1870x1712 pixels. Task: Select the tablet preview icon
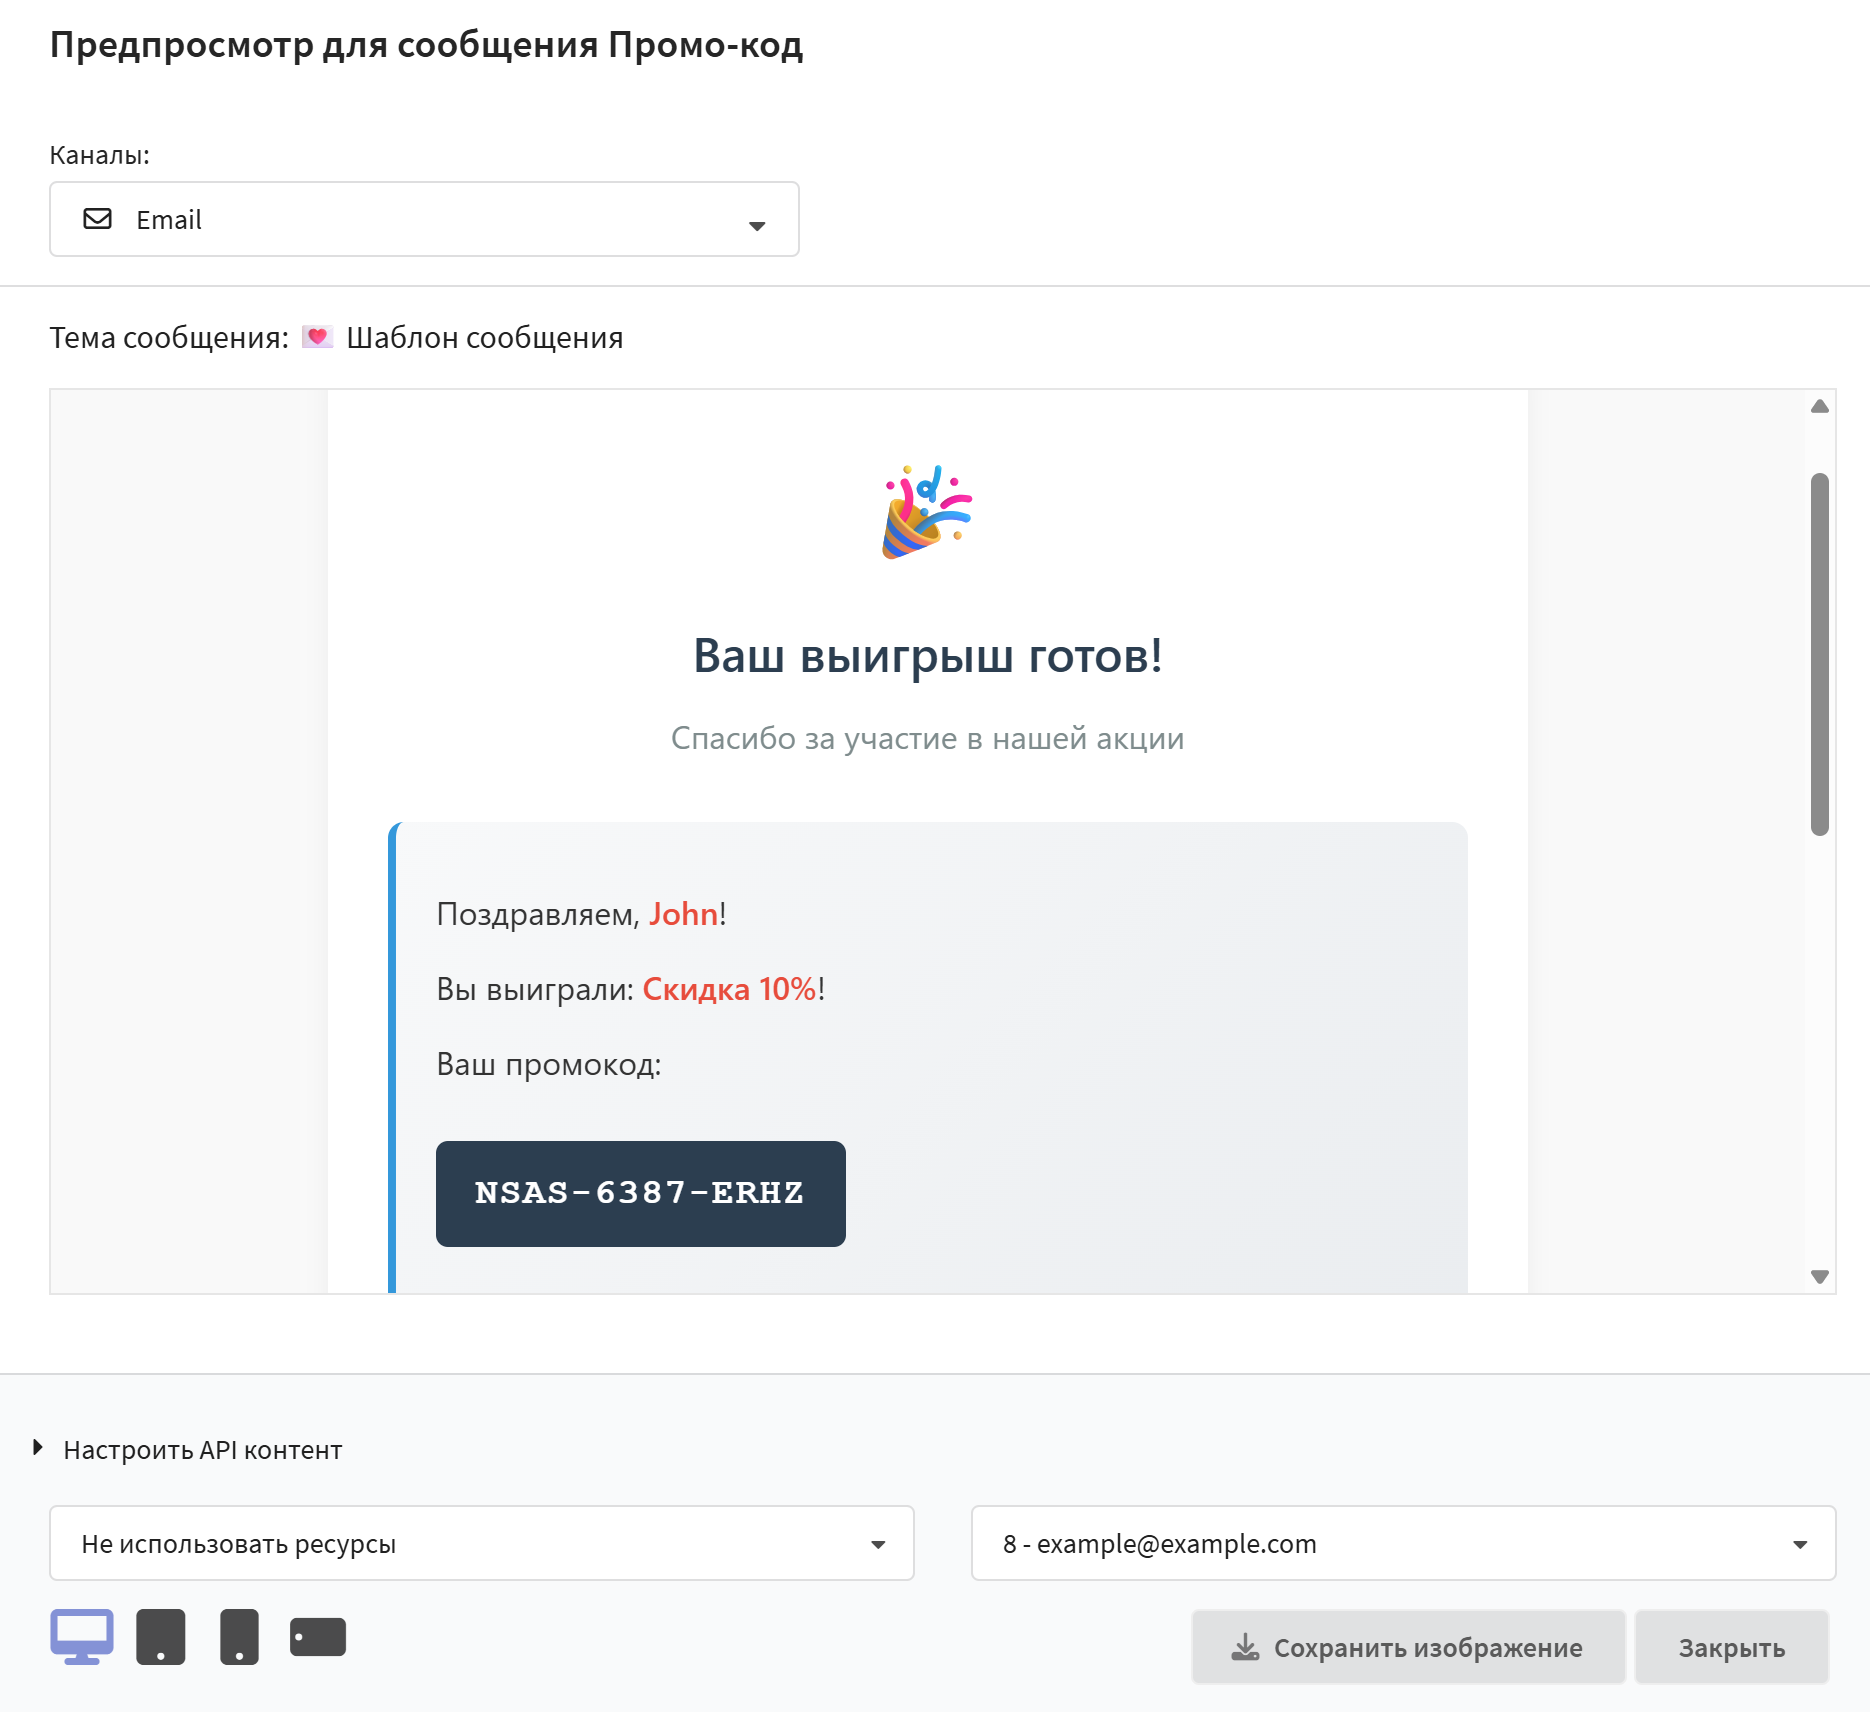point(161,1637)
